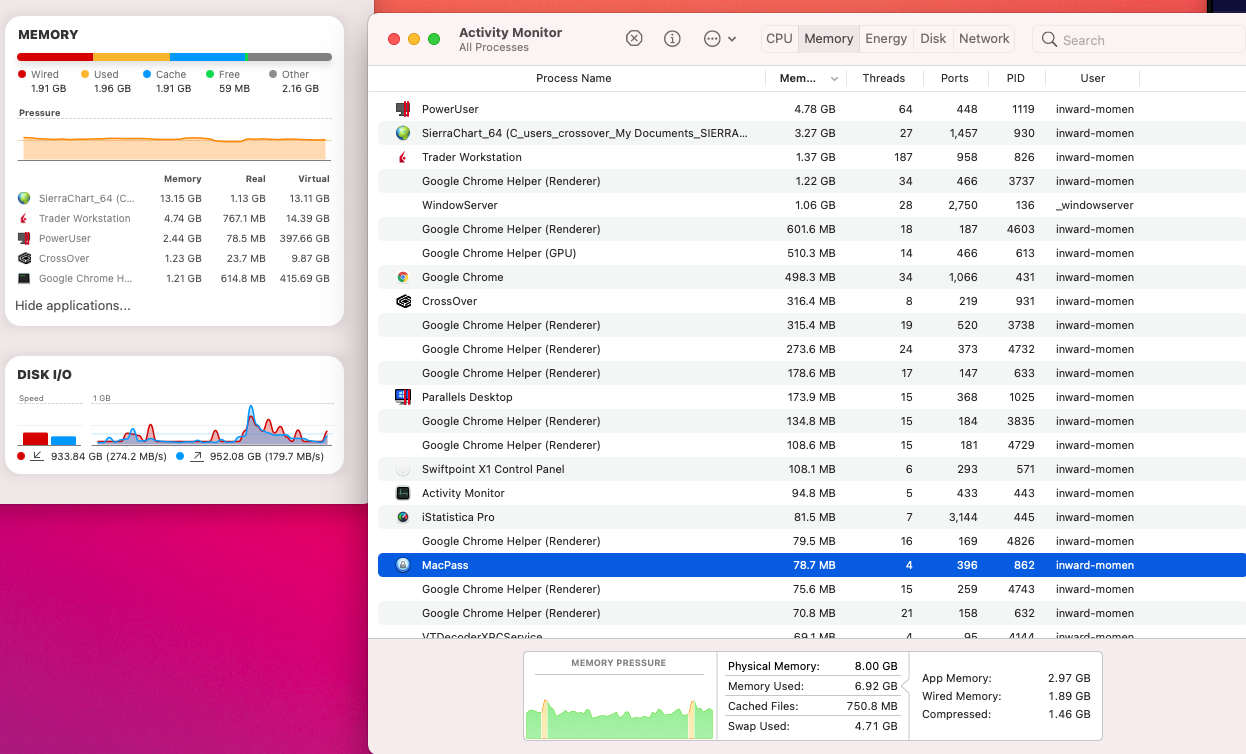The height and width of the screenshot is (754, 1246).
Task: Click the Swap Used 4.71 GB value
Action: 876,726
